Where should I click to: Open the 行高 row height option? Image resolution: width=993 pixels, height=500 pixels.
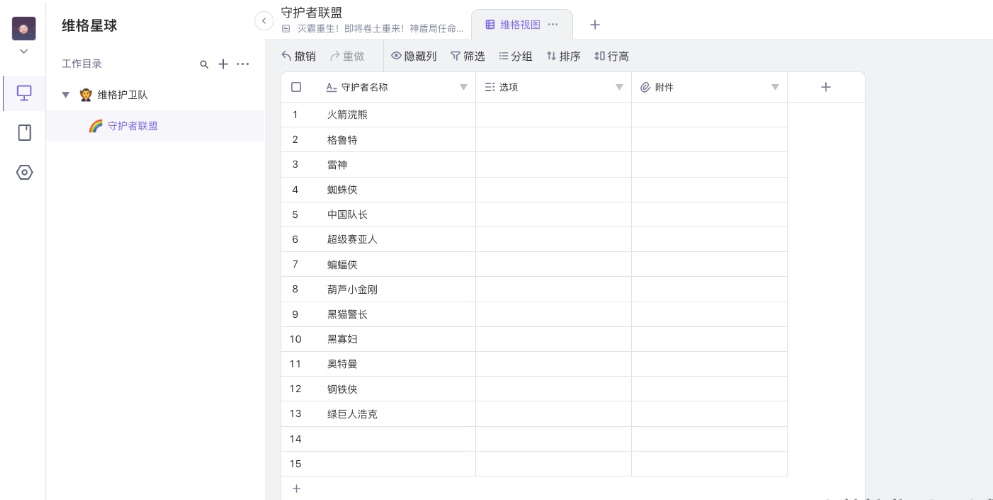click(x=611, y=56)
